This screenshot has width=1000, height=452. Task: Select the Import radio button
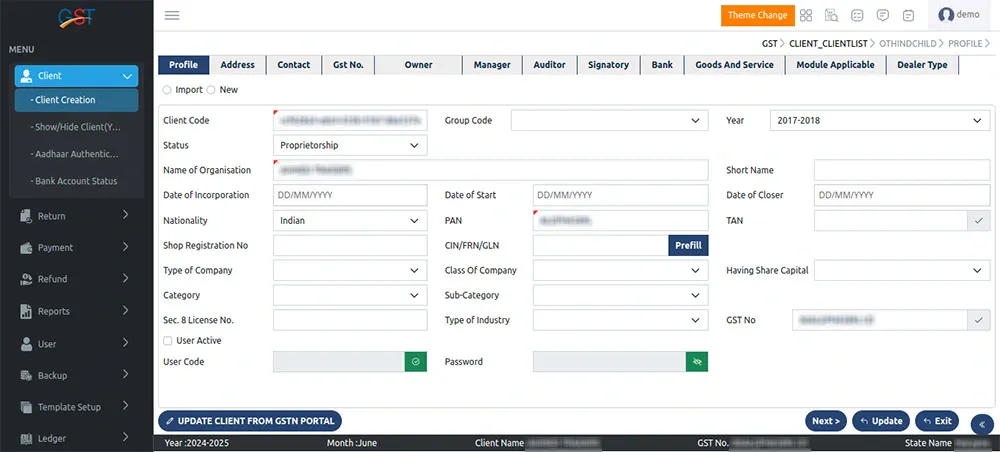(x=167, y=90)
